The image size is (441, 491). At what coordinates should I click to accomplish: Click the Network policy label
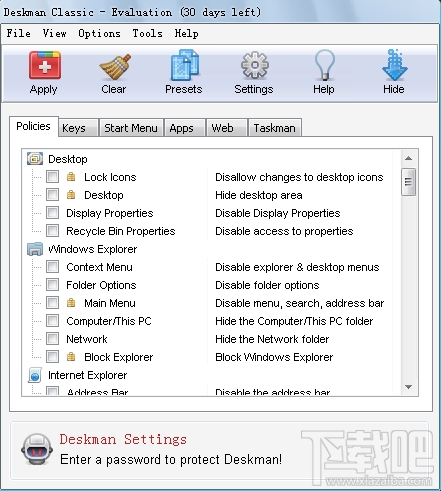coord(87,339)
